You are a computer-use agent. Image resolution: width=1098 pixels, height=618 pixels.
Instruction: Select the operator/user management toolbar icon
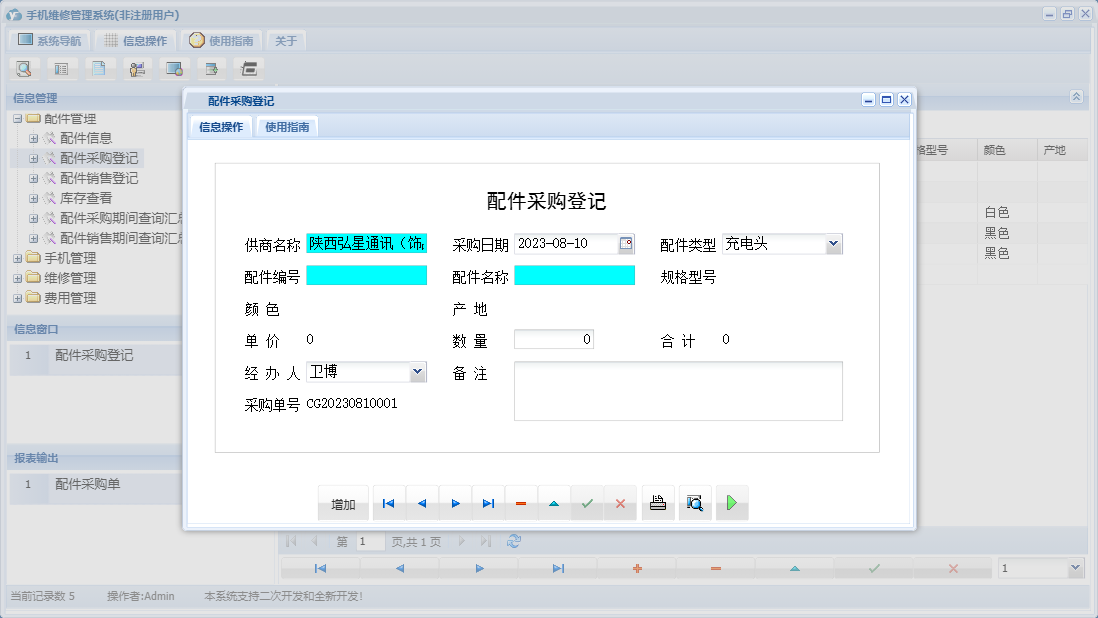(x=137, y=68)
